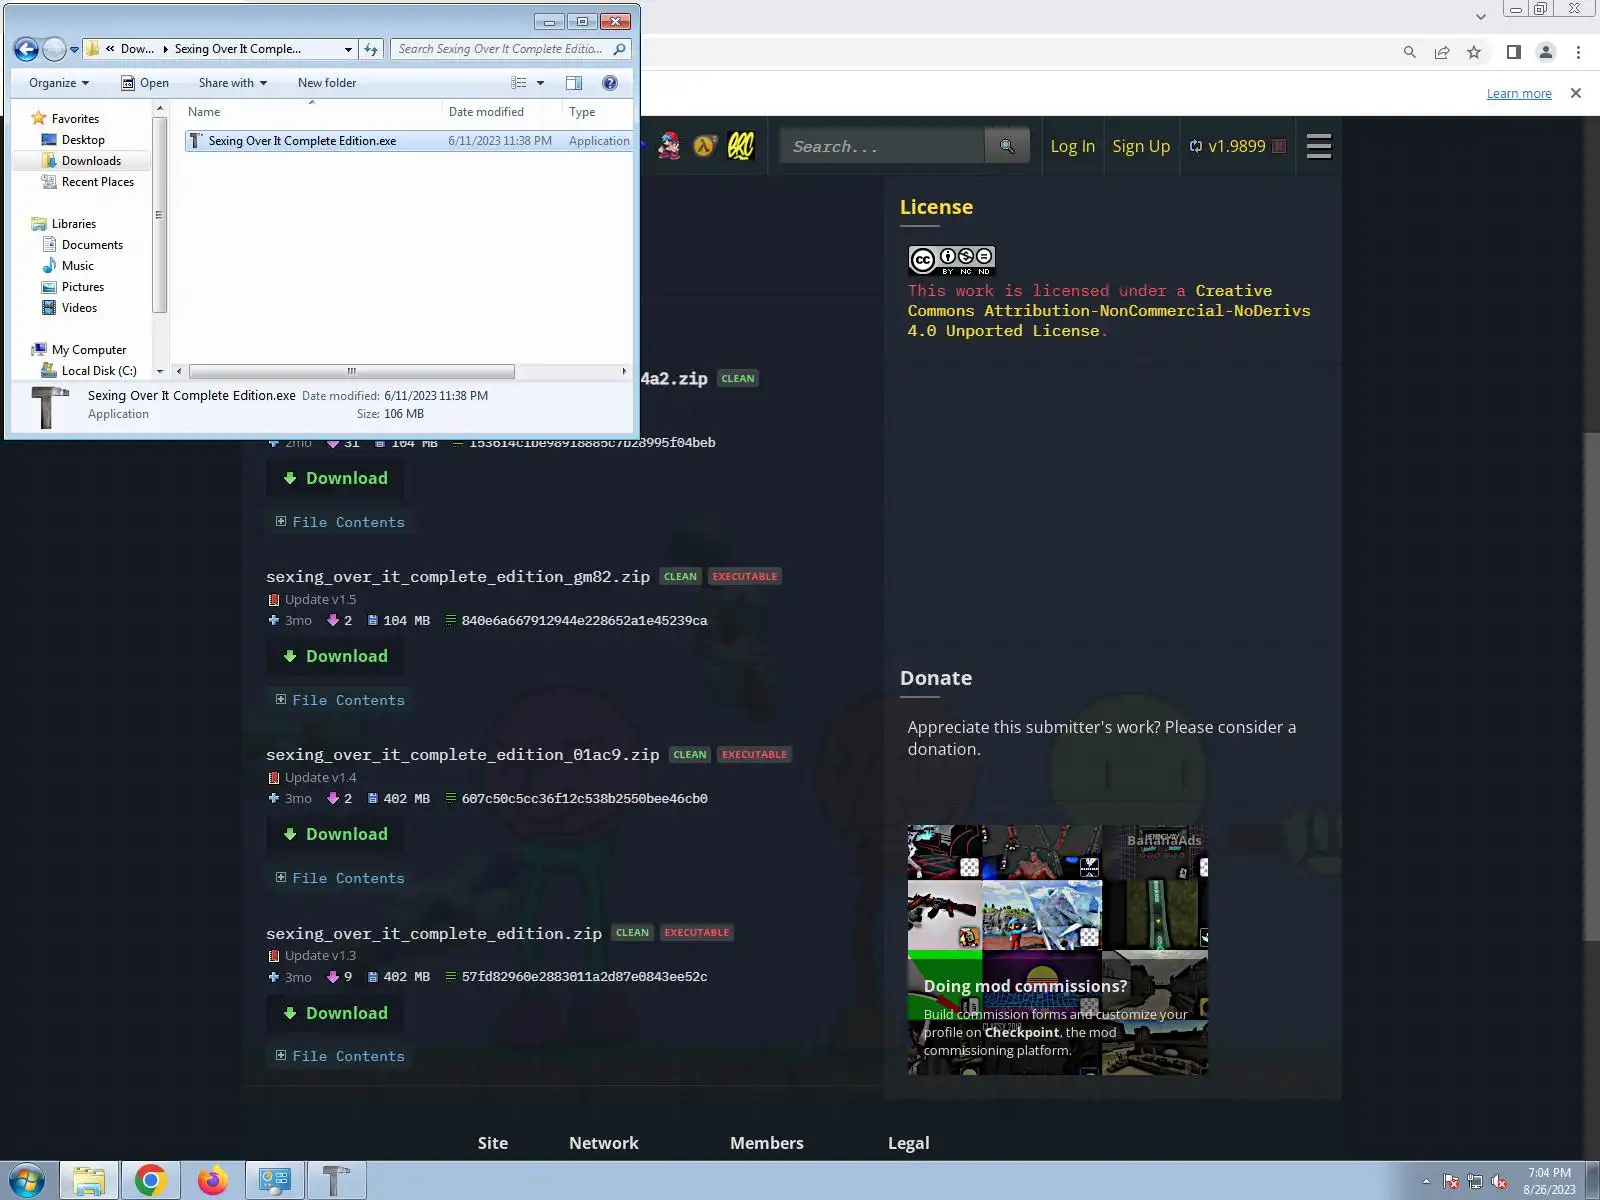Open Local Disk (C:)
This screenshot has width=1600, height=1200.
98,371
